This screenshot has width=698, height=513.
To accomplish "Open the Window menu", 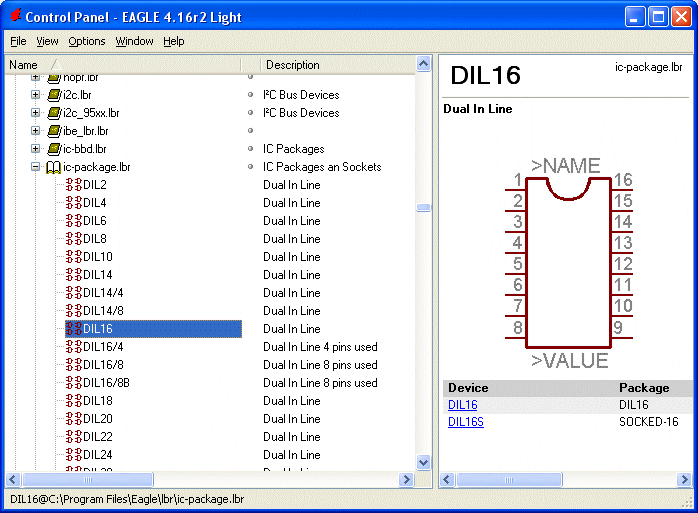I will click(134, 41).
